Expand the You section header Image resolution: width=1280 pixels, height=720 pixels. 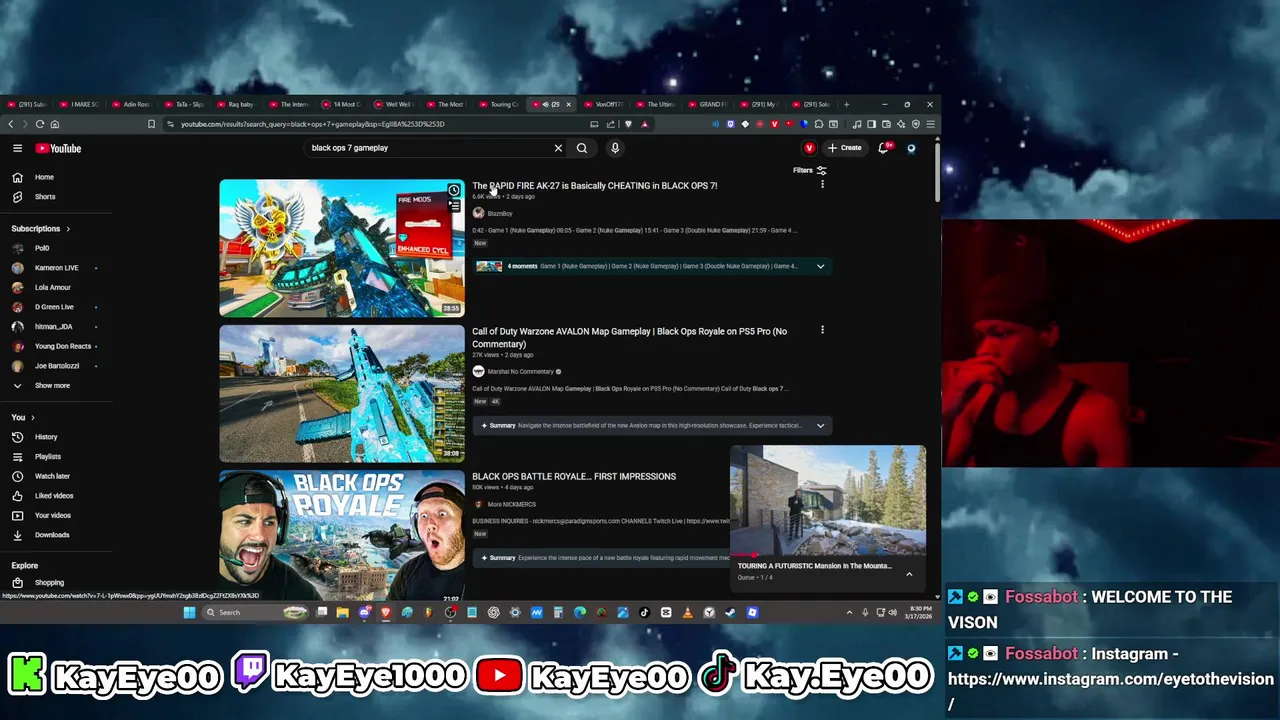pyautogui.click(x=23, y=417)
